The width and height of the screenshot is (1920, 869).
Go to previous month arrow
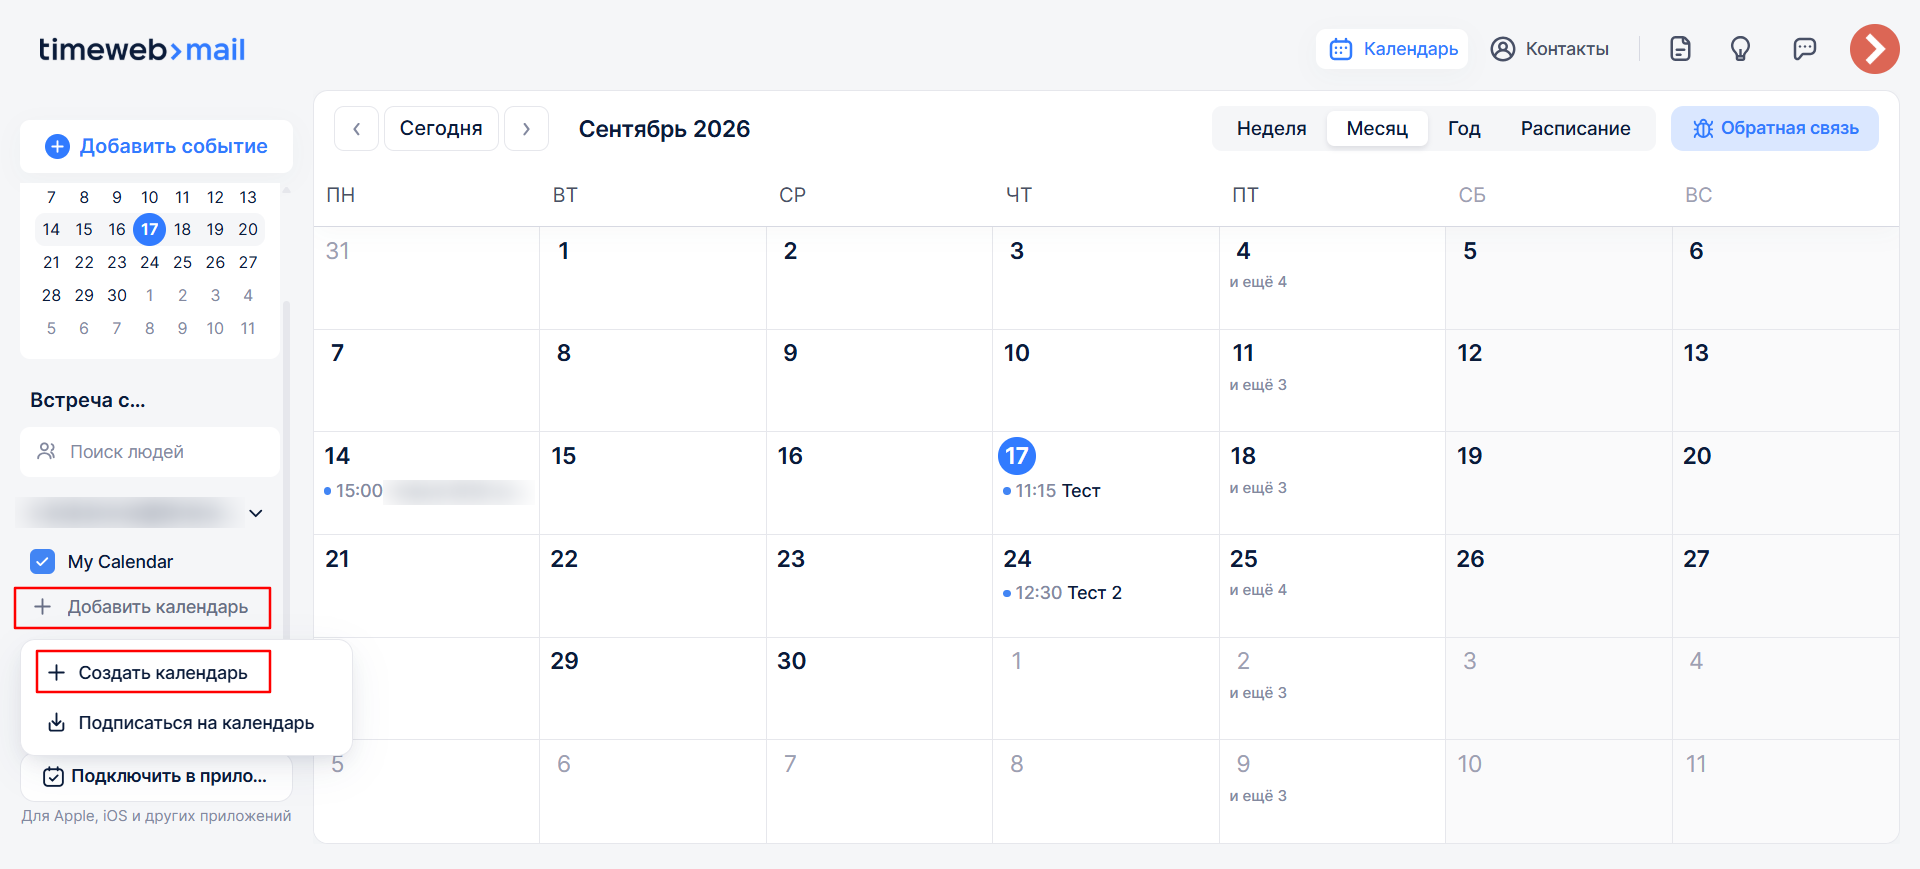coord(356,128)
